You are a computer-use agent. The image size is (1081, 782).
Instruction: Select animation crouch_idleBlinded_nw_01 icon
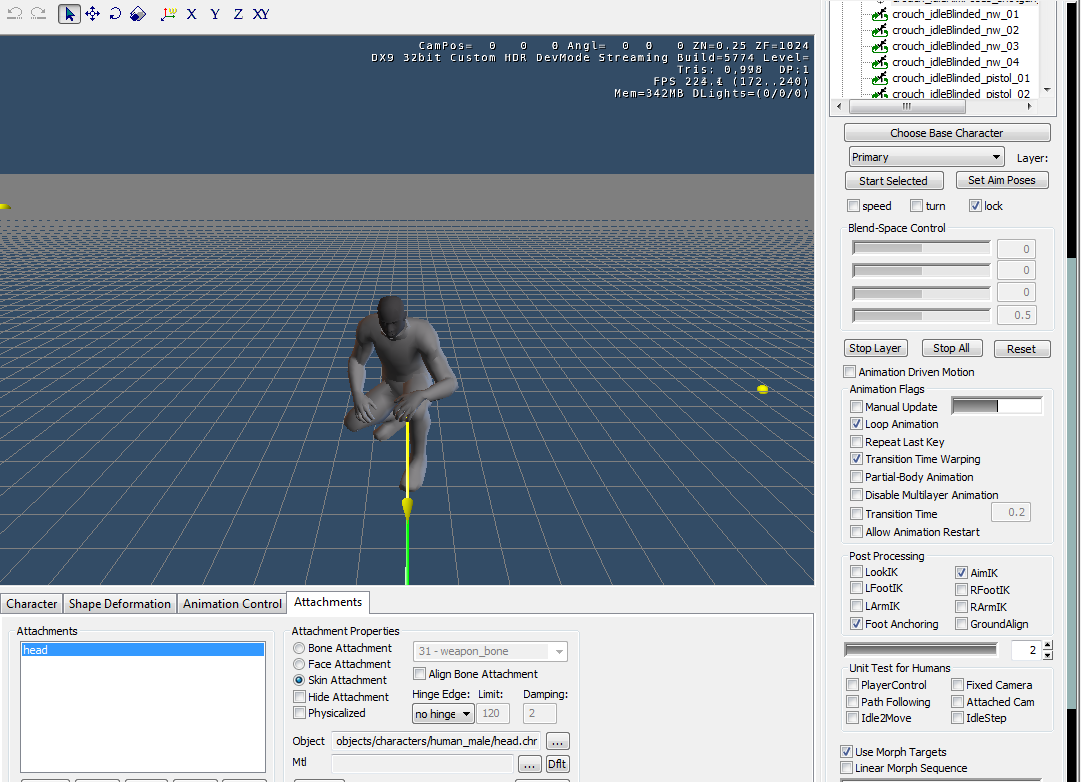[880, 14]
